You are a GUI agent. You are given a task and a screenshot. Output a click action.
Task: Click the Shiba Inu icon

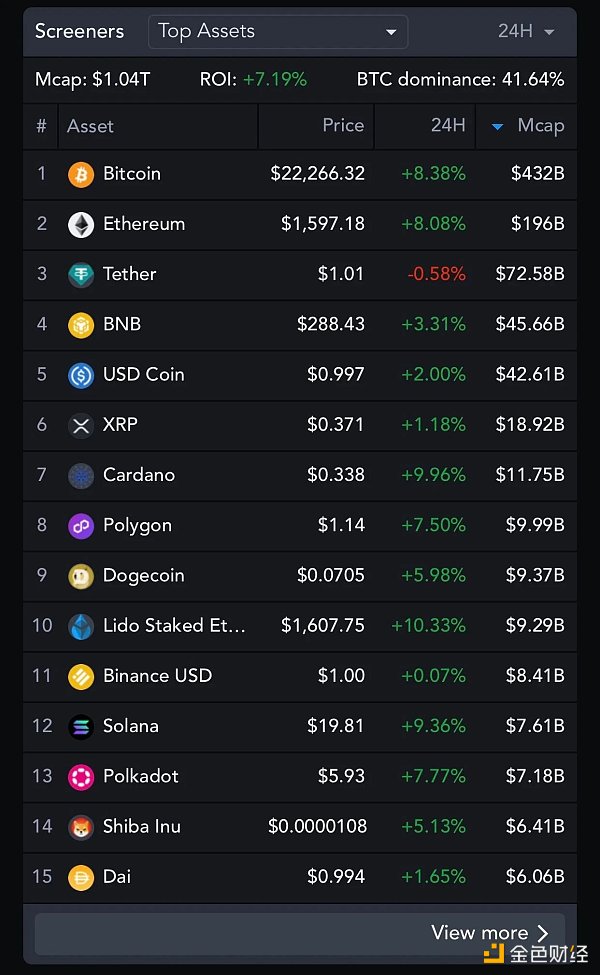coord(80,827)
